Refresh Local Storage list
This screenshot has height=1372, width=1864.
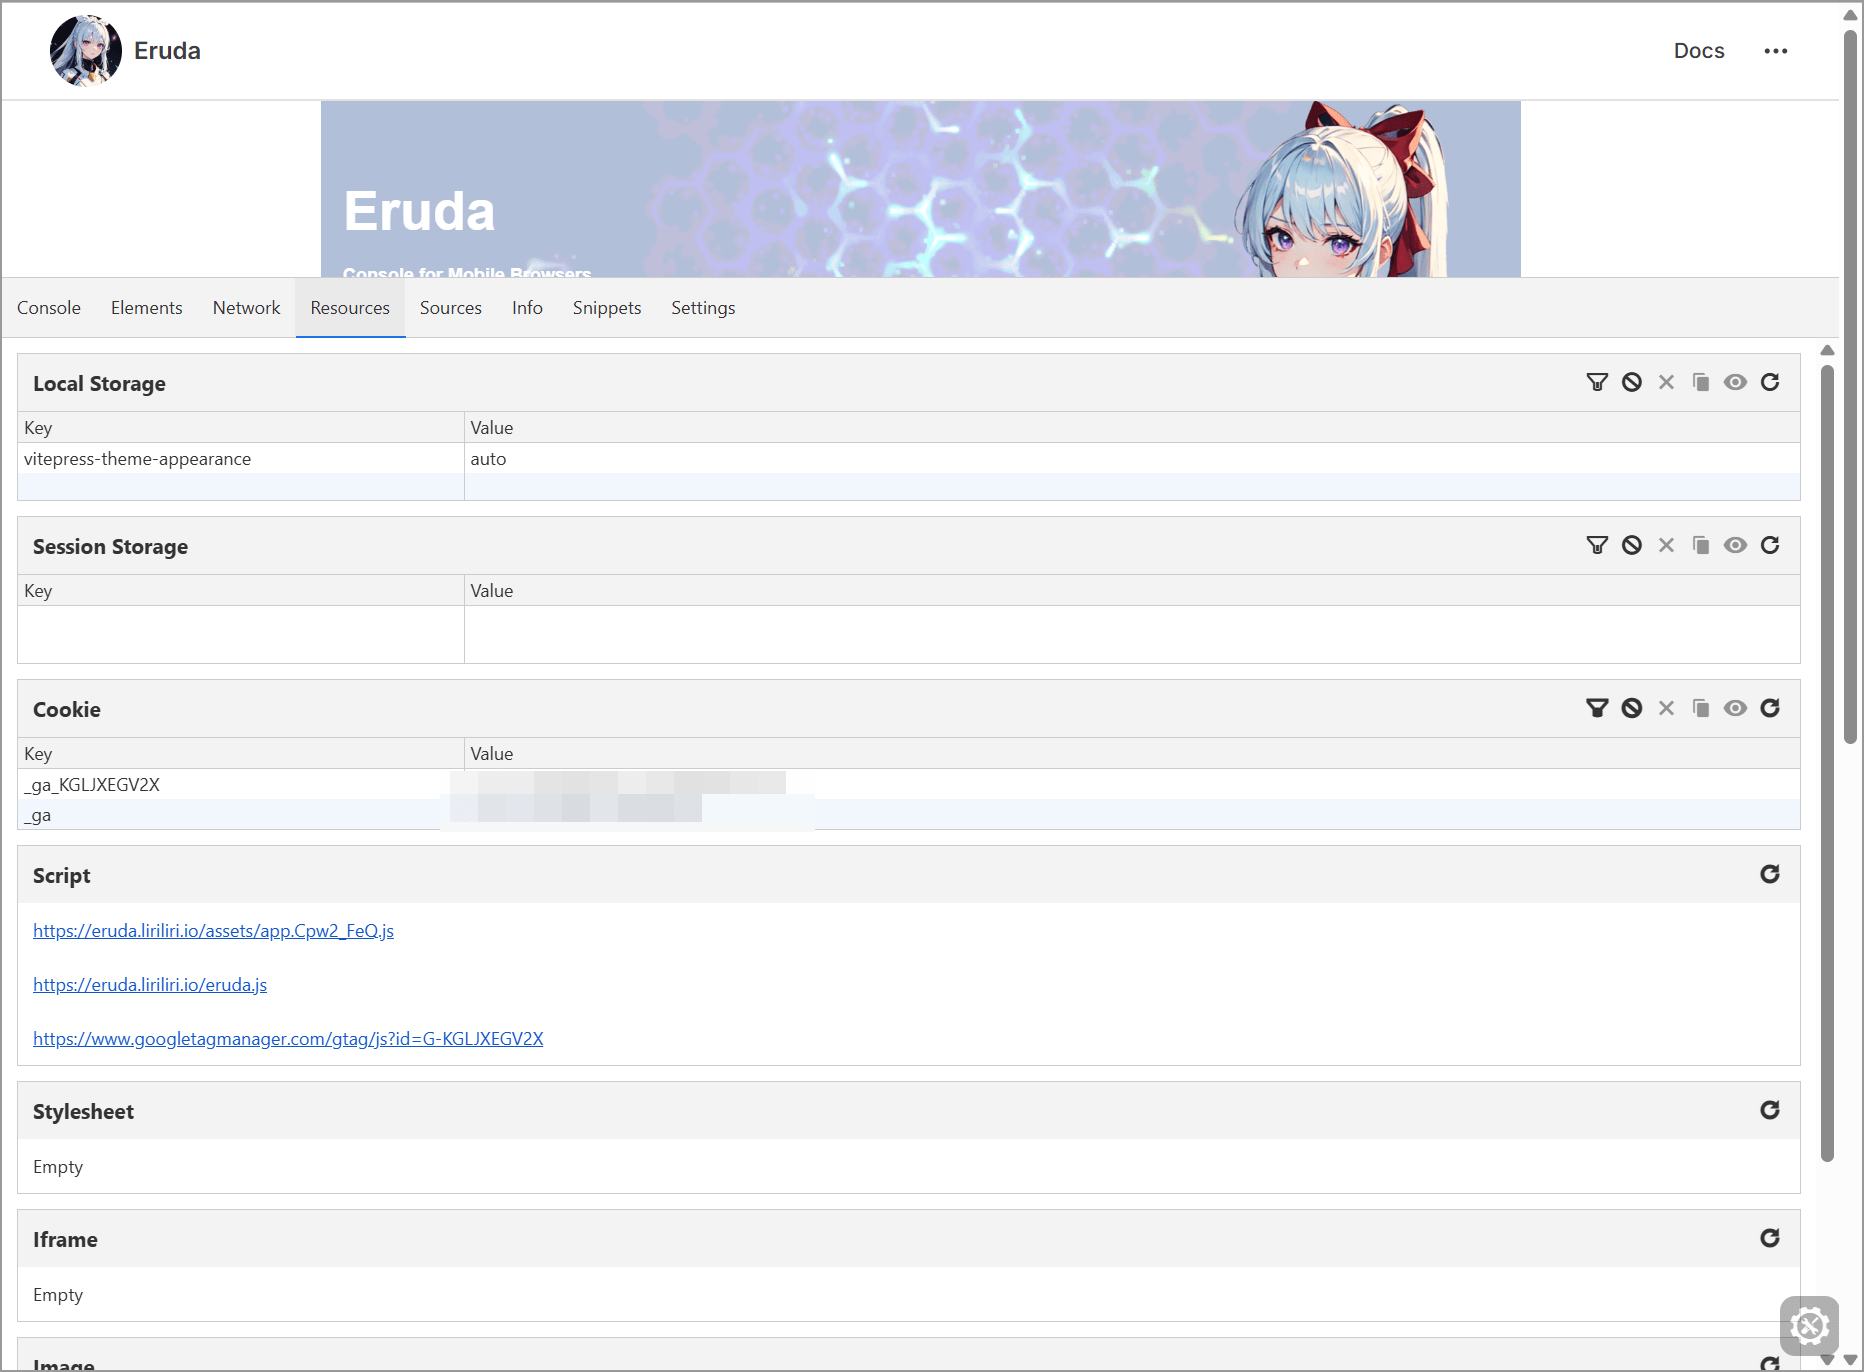coord(1770,382)
